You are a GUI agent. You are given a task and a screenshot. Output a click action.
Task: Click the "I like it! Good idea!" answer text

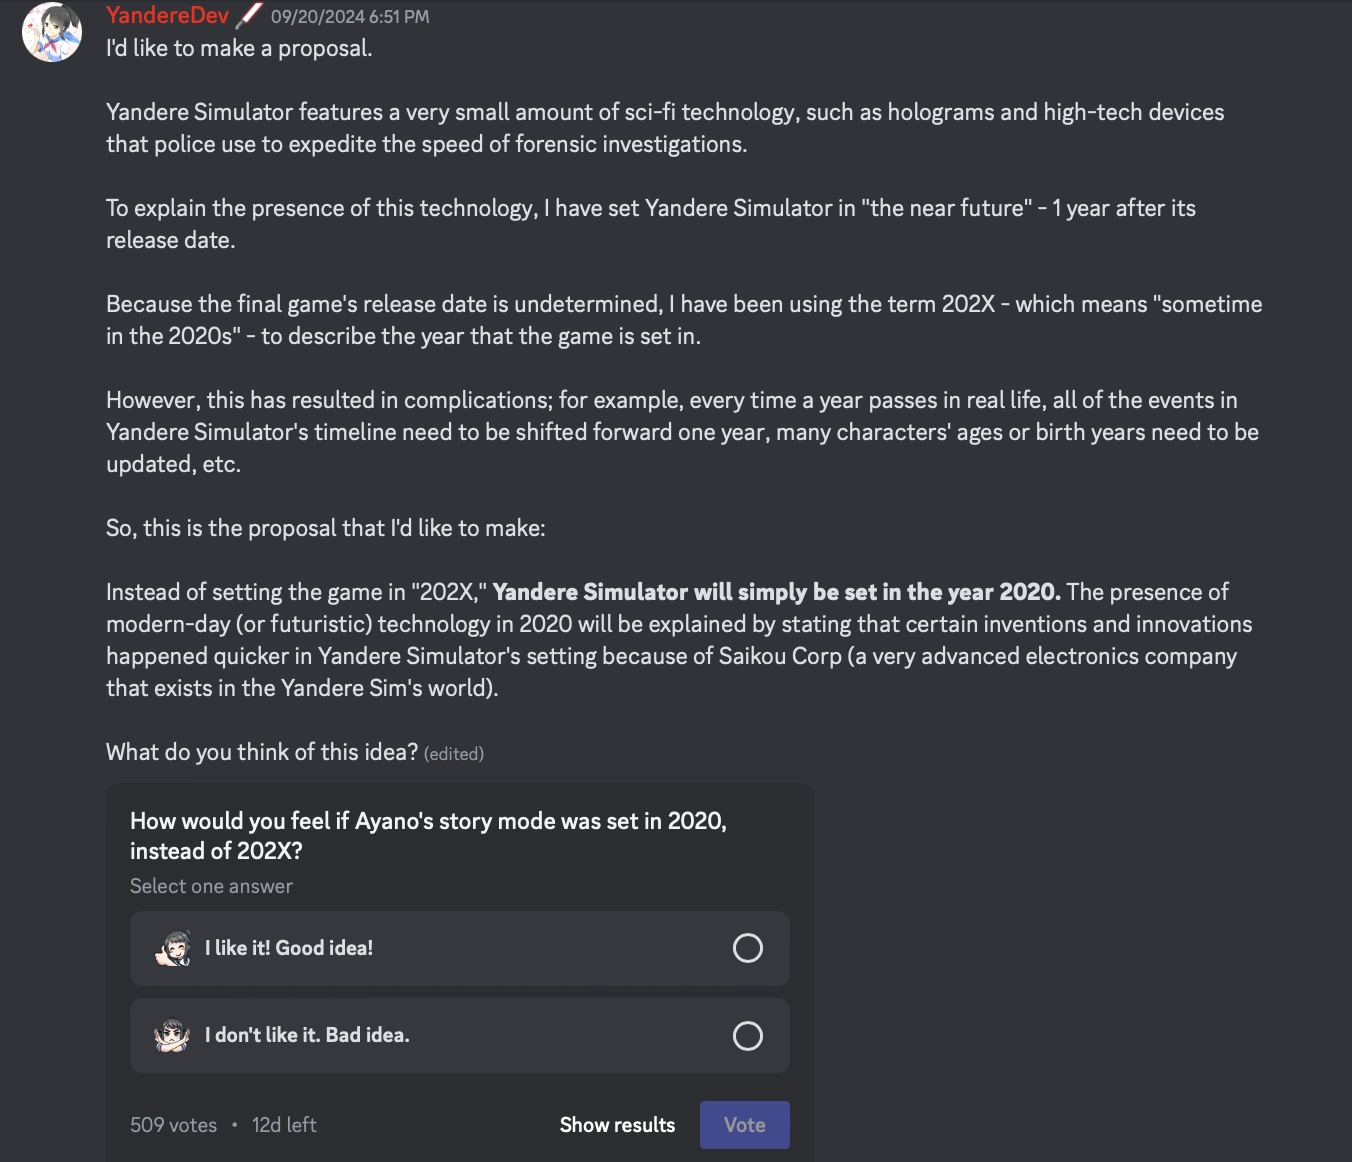[289, 948]
